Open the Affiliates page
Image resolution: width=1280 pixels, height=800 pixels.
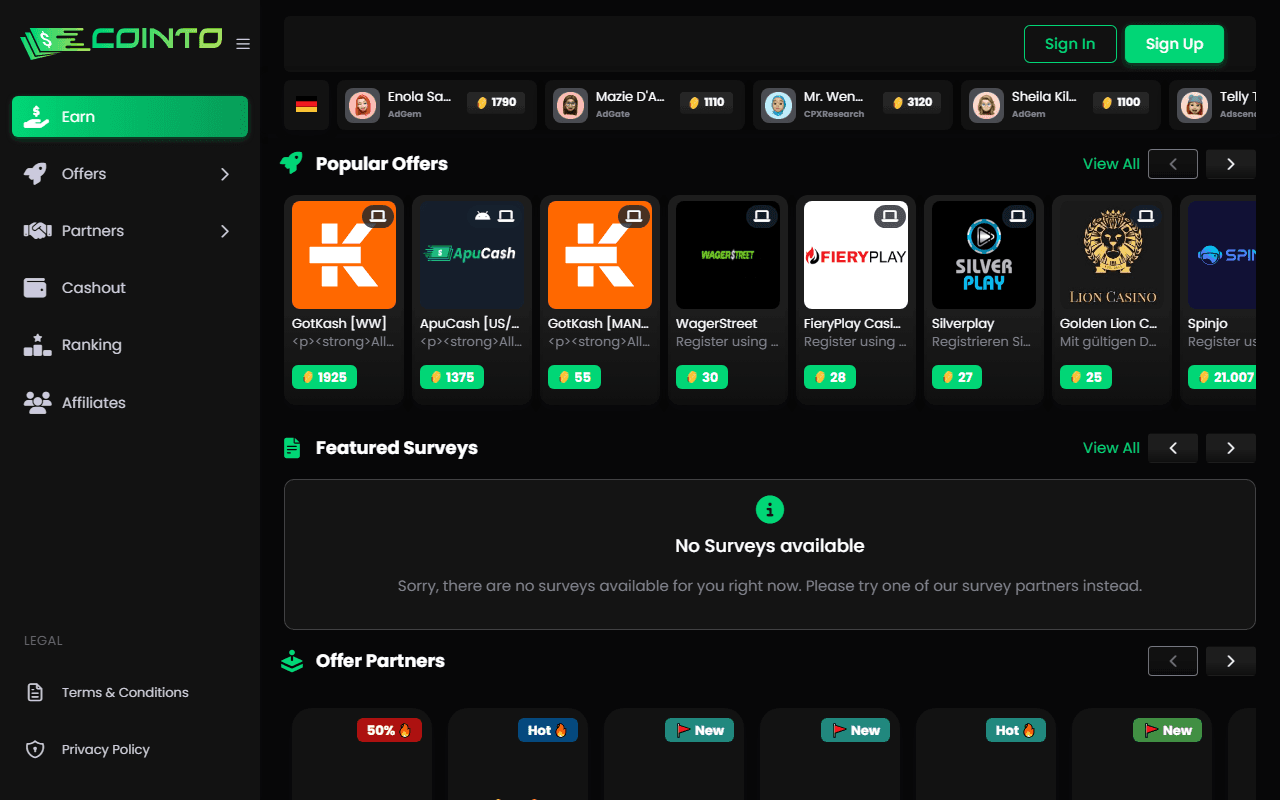point(130,403)
